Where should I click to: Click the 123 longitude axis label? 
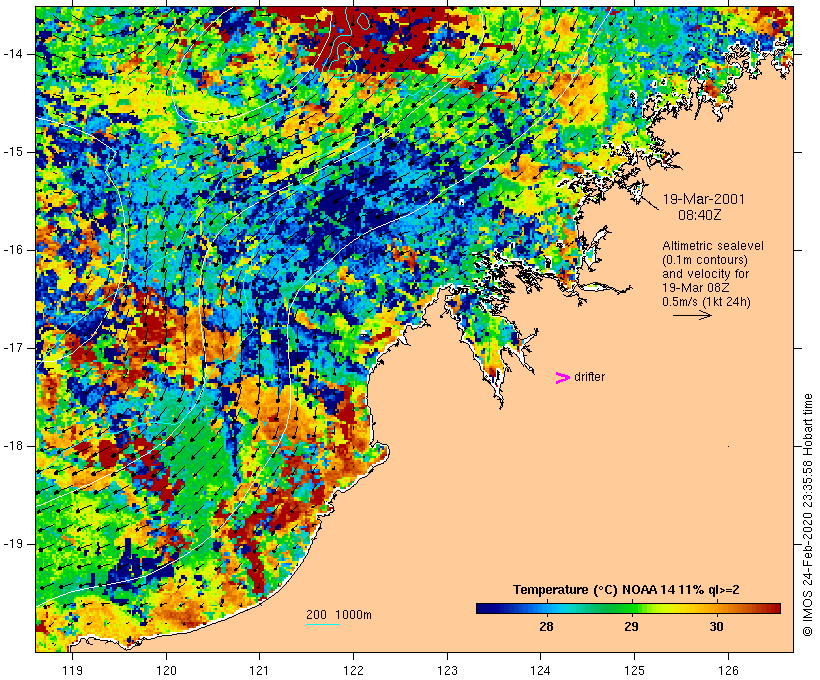pos(447,670)
